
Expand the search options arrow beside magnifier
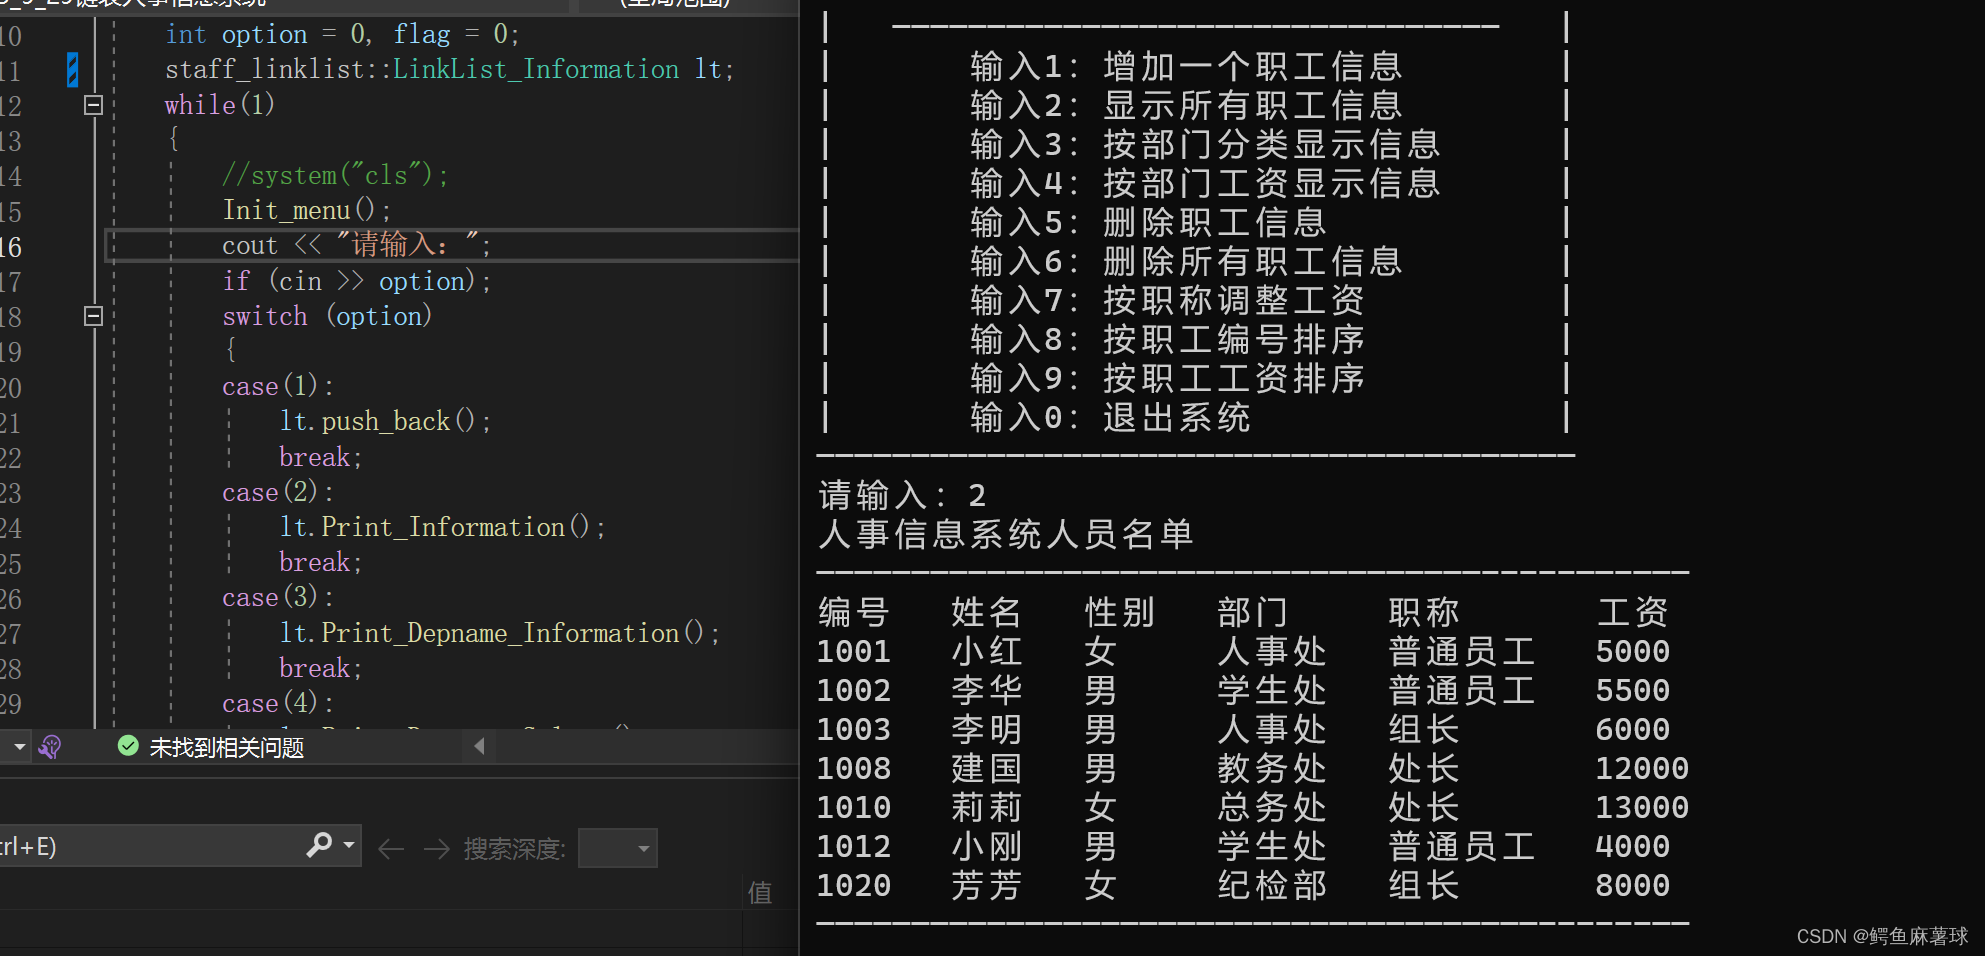(349, 845)
